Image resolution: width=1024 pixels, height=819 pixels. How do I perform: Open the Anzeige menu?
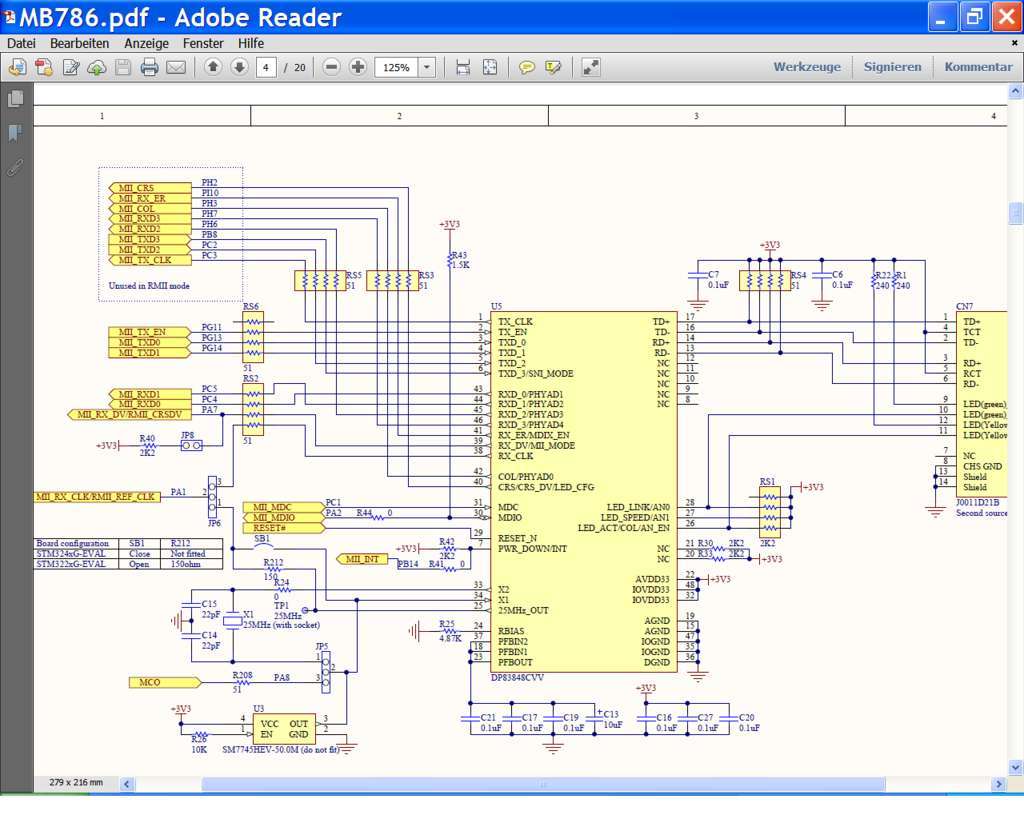[146, 43]
